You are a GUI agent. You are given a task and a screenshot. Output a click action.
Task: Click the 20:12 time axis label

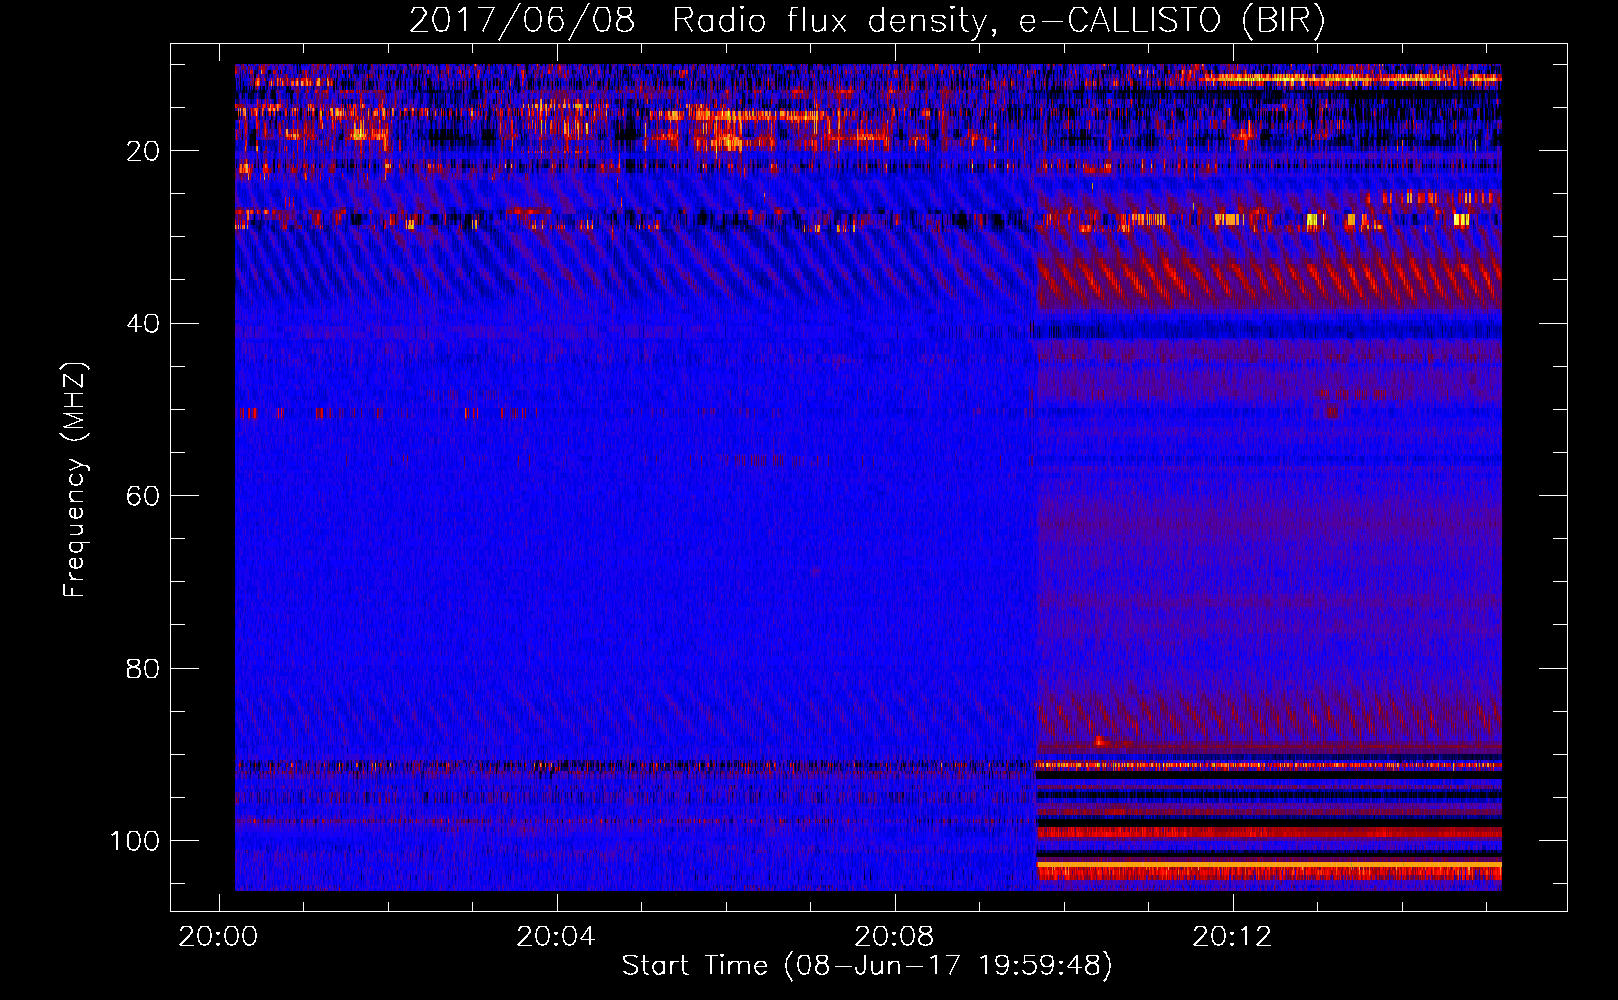[1232, 937]
